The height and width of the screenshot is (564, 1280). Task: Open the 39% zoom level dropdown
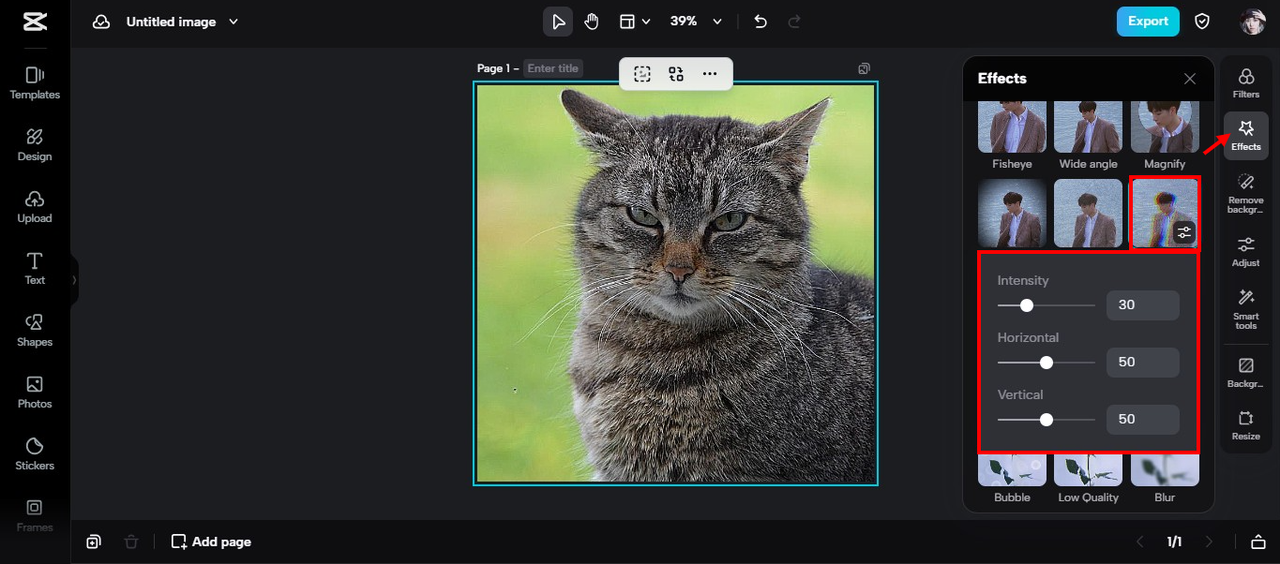tap(696, 21)
